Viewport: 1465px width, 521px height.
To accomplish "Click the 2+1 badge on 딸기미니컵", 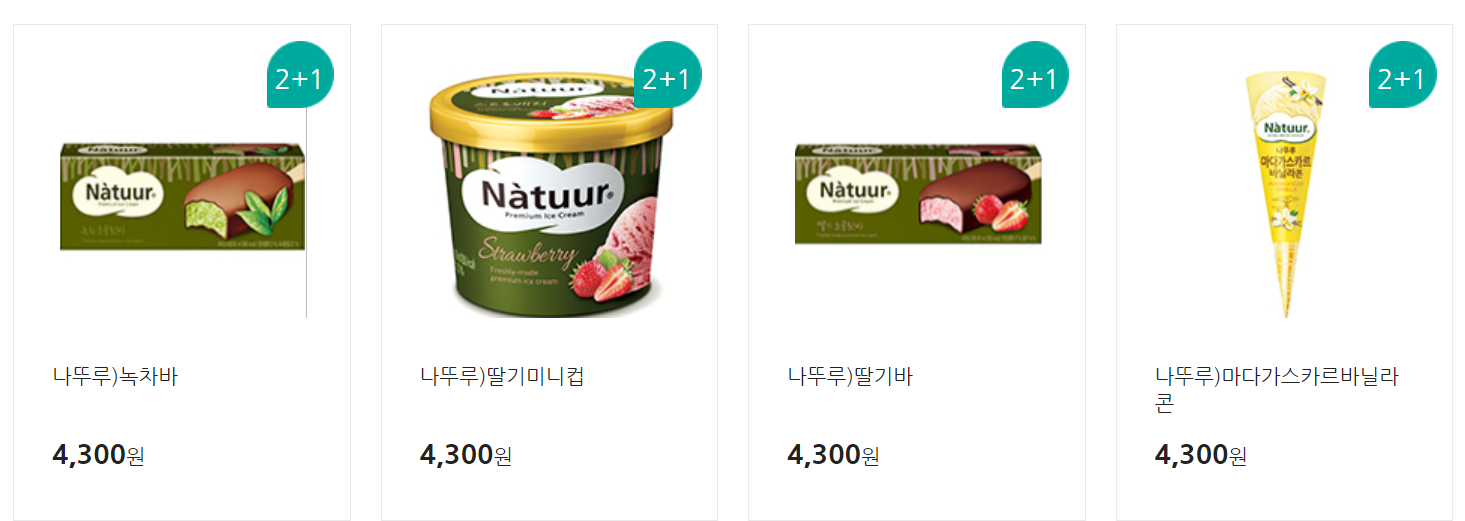I will pyautogui.click(x=668, y=75).
